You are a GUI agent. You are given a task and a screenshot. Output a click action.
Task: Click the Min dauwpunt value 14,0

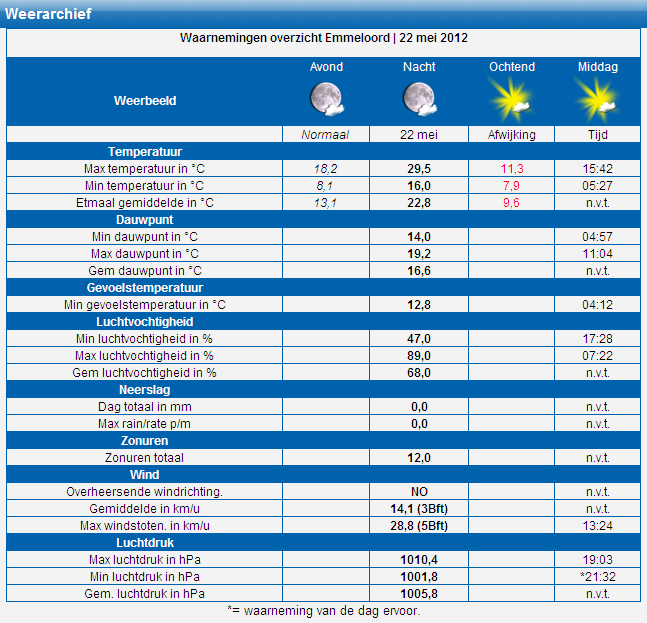[x=419, y=237]
